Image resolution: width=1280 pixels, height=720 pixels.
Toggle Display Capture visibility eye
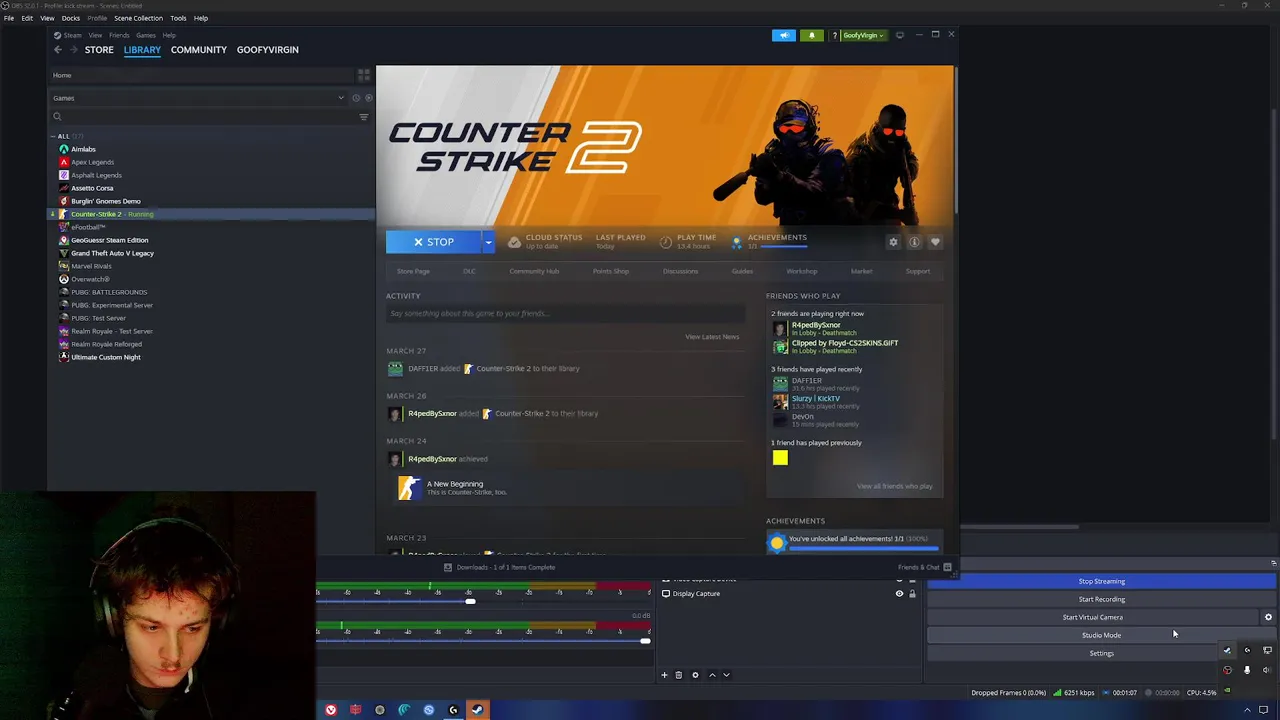tap(899, 594)
